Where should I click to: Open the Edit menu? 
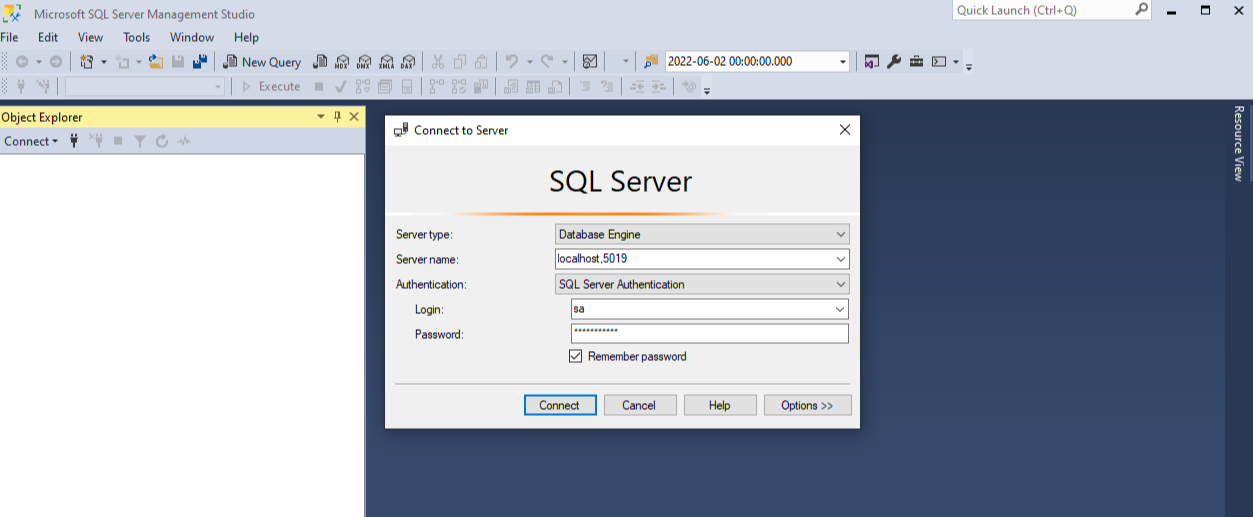(48, 37)
